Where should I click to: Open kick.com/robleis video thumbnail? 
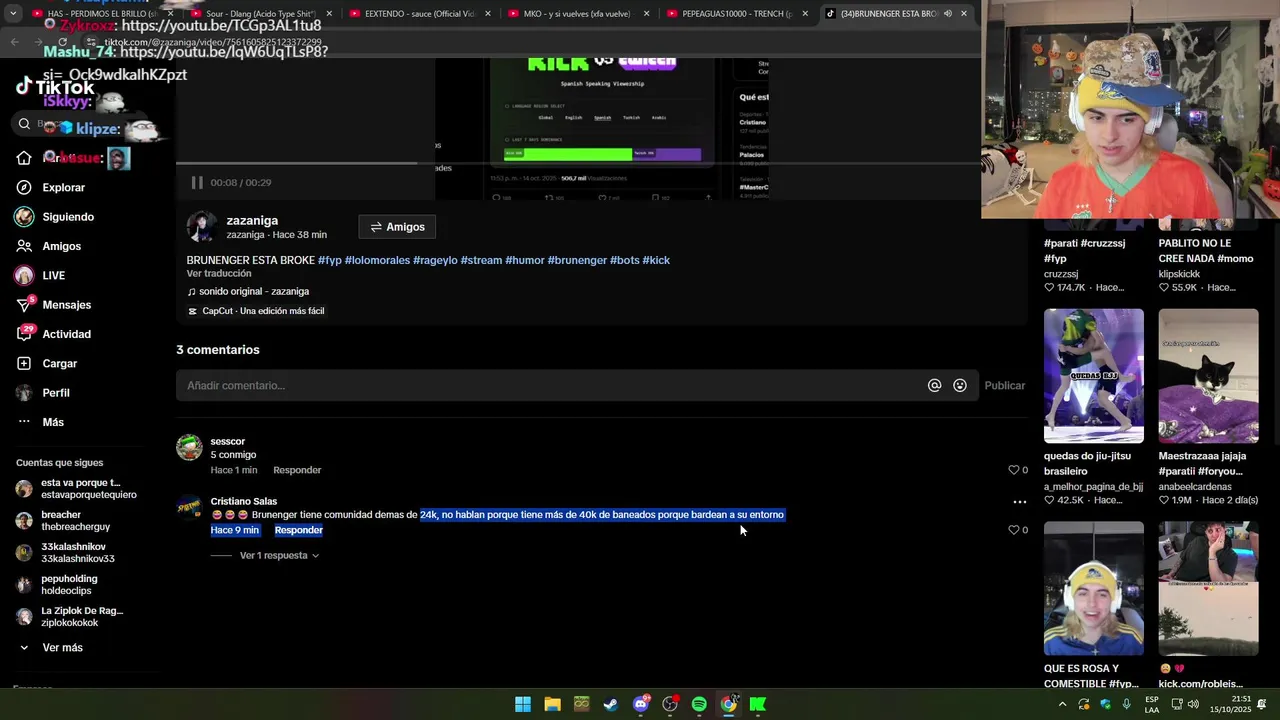[1208, 588]
